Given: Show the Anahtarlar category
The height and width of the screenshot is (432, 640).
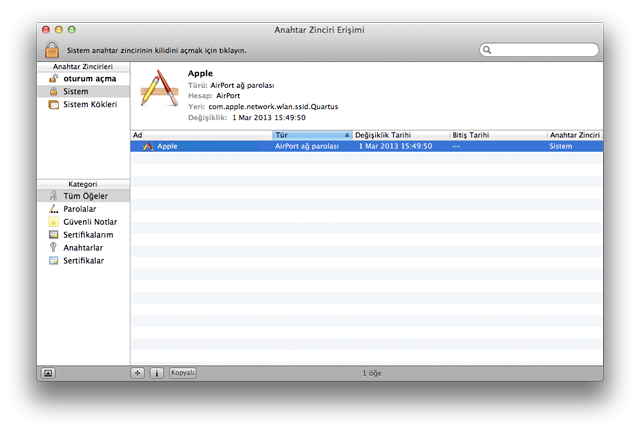Looking at the screenshot, I should point(83,248).
